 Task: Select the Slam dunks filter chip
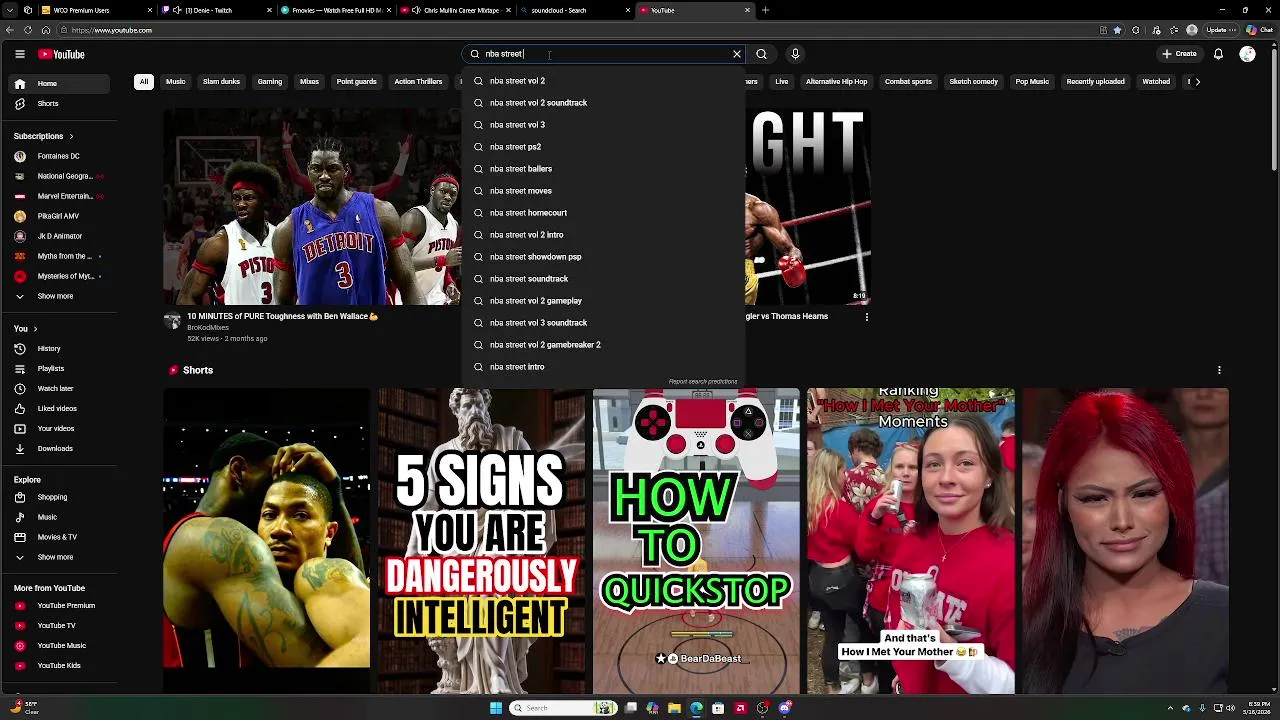pos(221,82)
